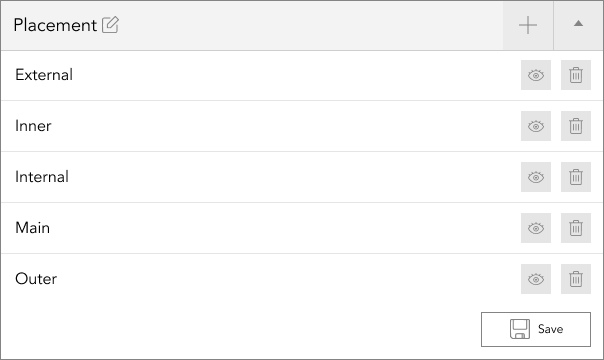
Task: Delete the Inner item
Action: [x=576, y=126]
